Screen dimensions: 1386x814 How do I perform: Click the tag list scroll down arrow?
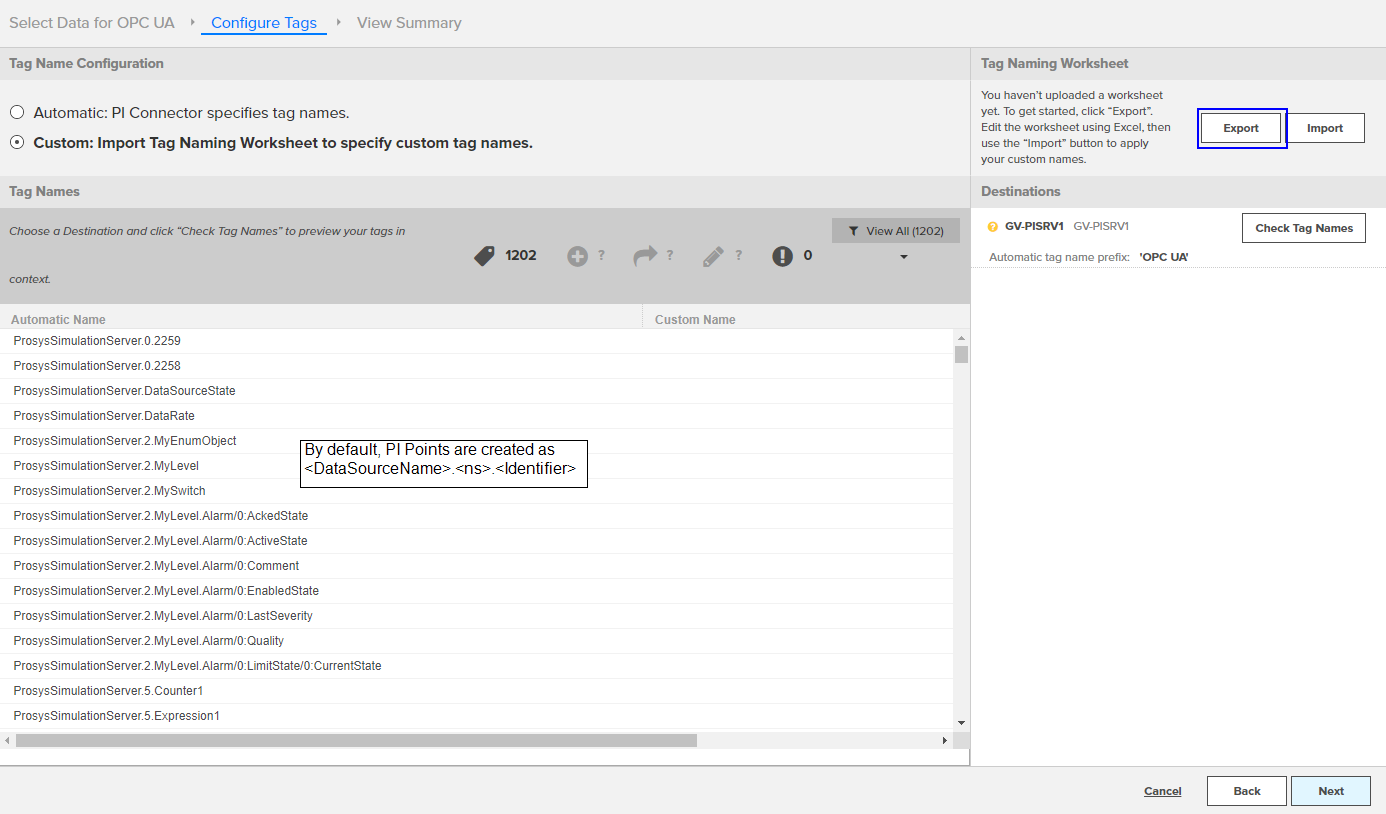[x=961, y=722]
